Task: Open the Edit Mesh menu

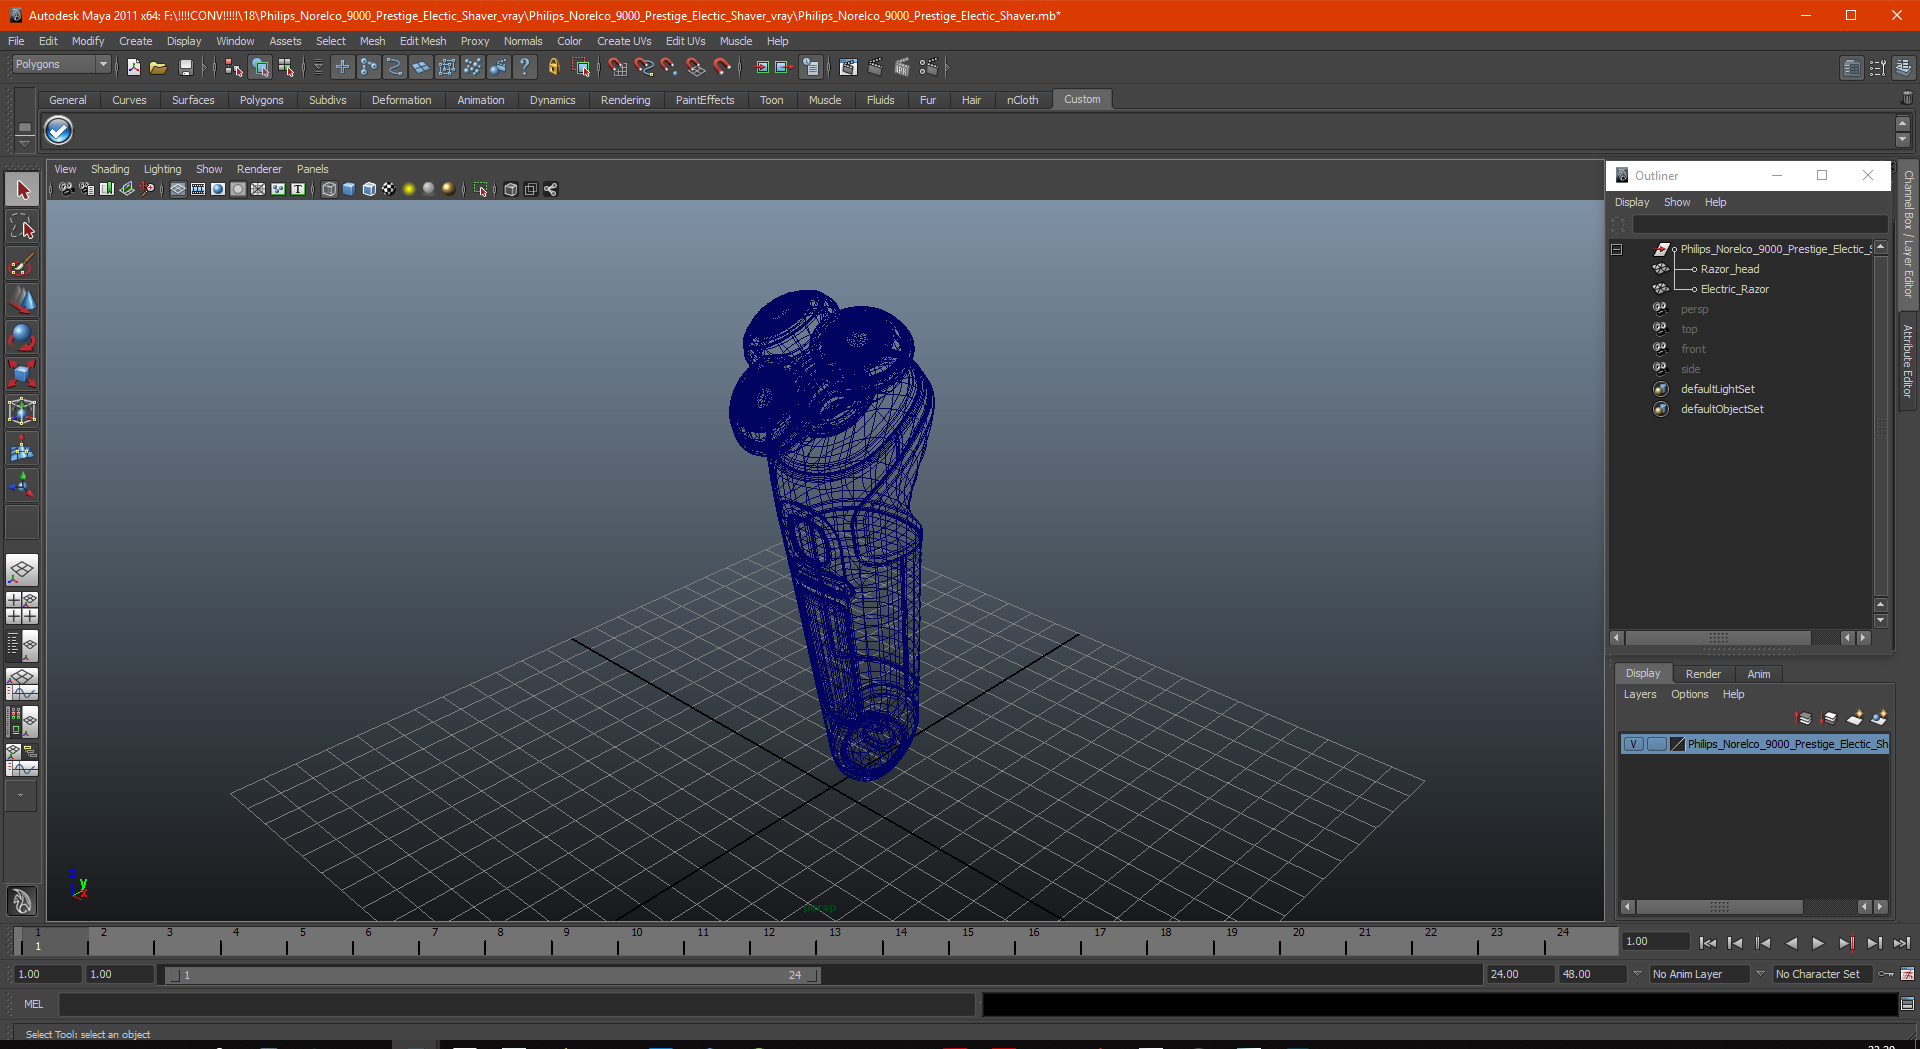Action: point(423,41)
